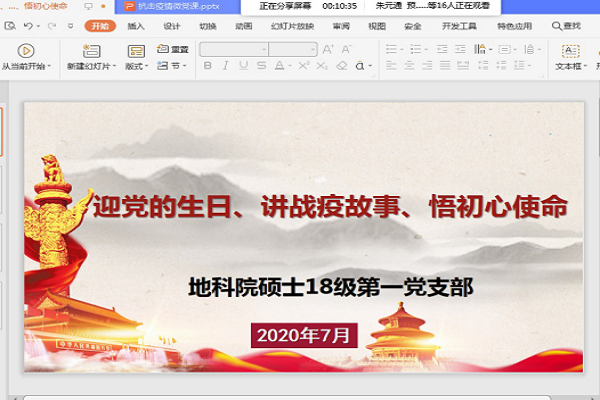
Task: Click the monitor icon beside the first document tab
Action: click(x=88, y=6)
